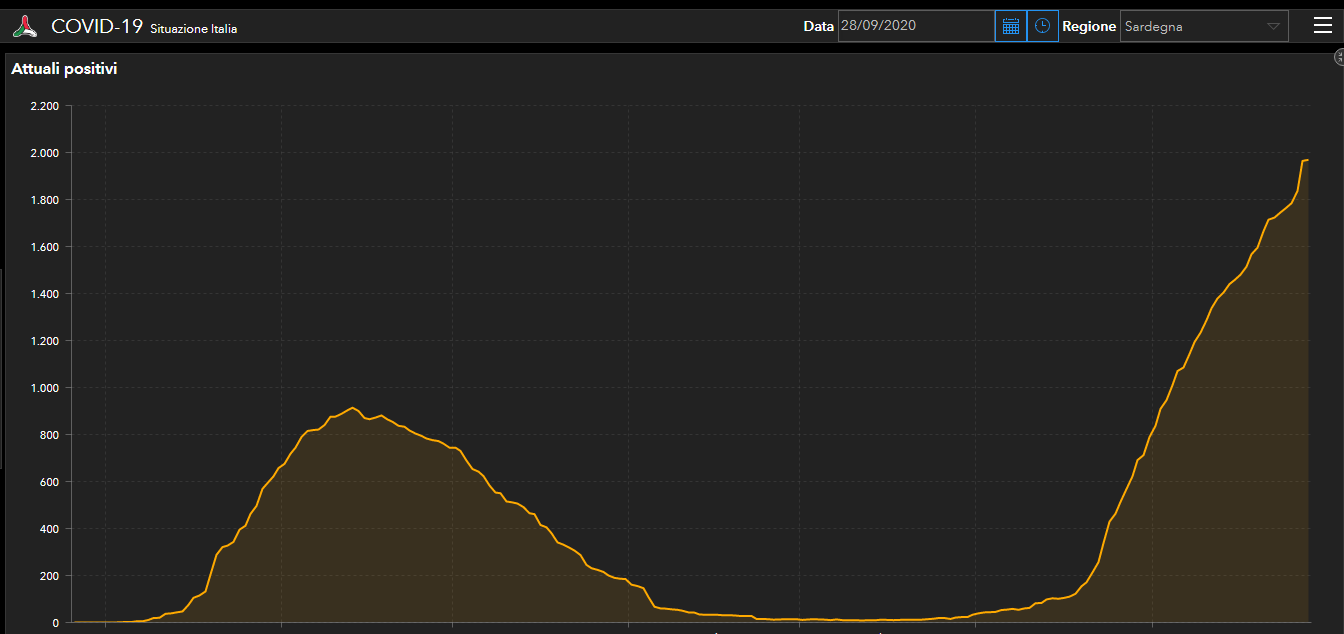Screen dimensions: 1344x634
Task: Click the 2.200 y-axis label
Action: click(x=45, y=106)
